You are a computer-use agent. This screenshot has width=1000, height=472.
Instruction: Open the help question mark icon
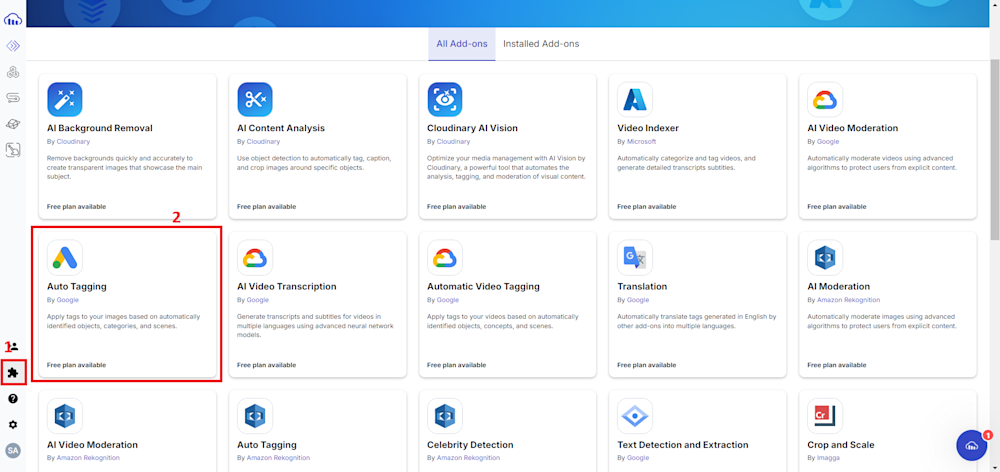[x=13, y=399]
